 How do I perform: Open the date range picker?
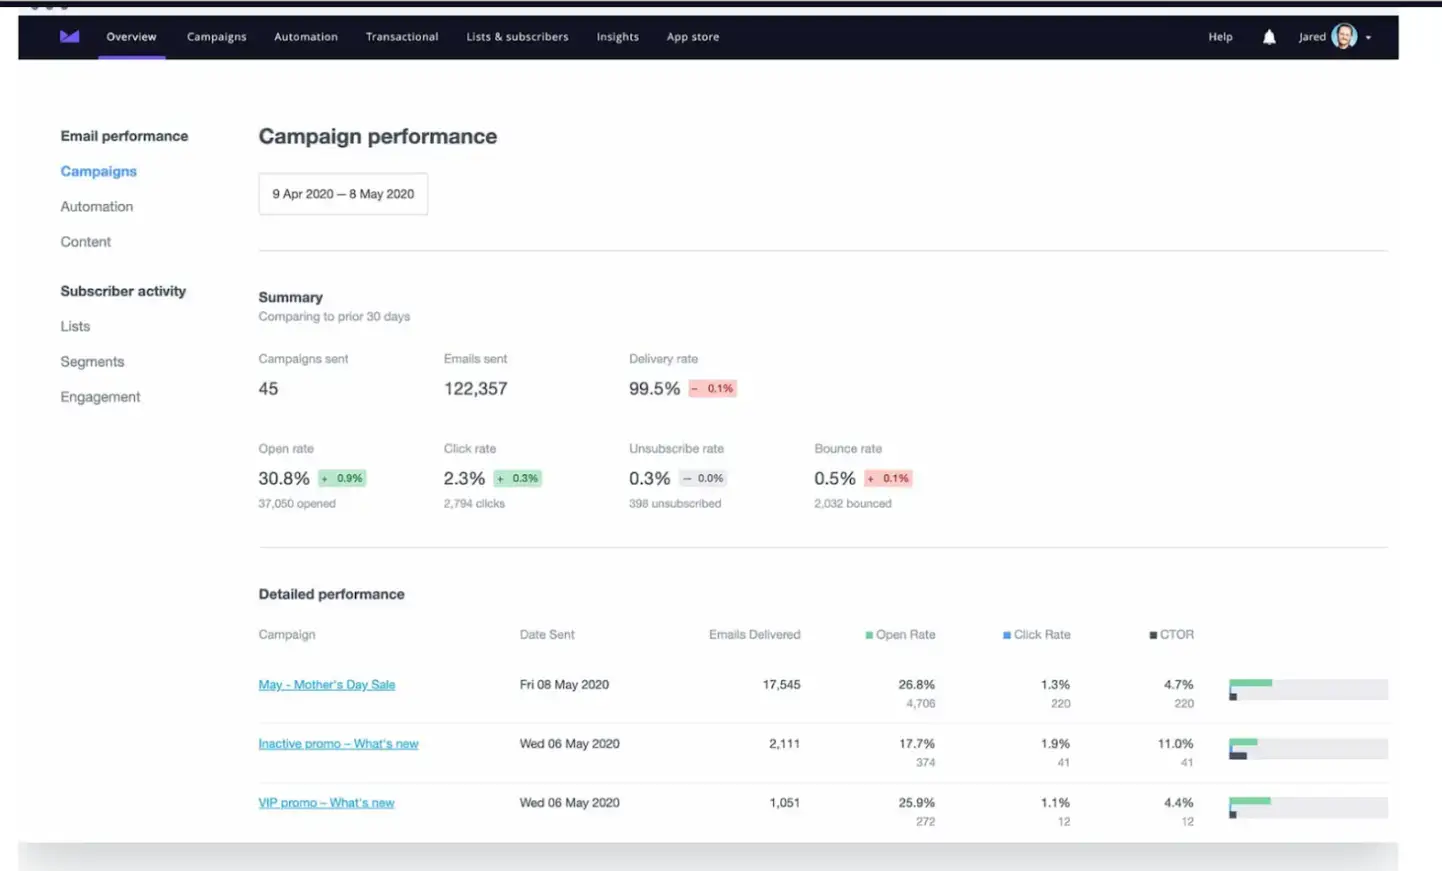click(343, 194)
